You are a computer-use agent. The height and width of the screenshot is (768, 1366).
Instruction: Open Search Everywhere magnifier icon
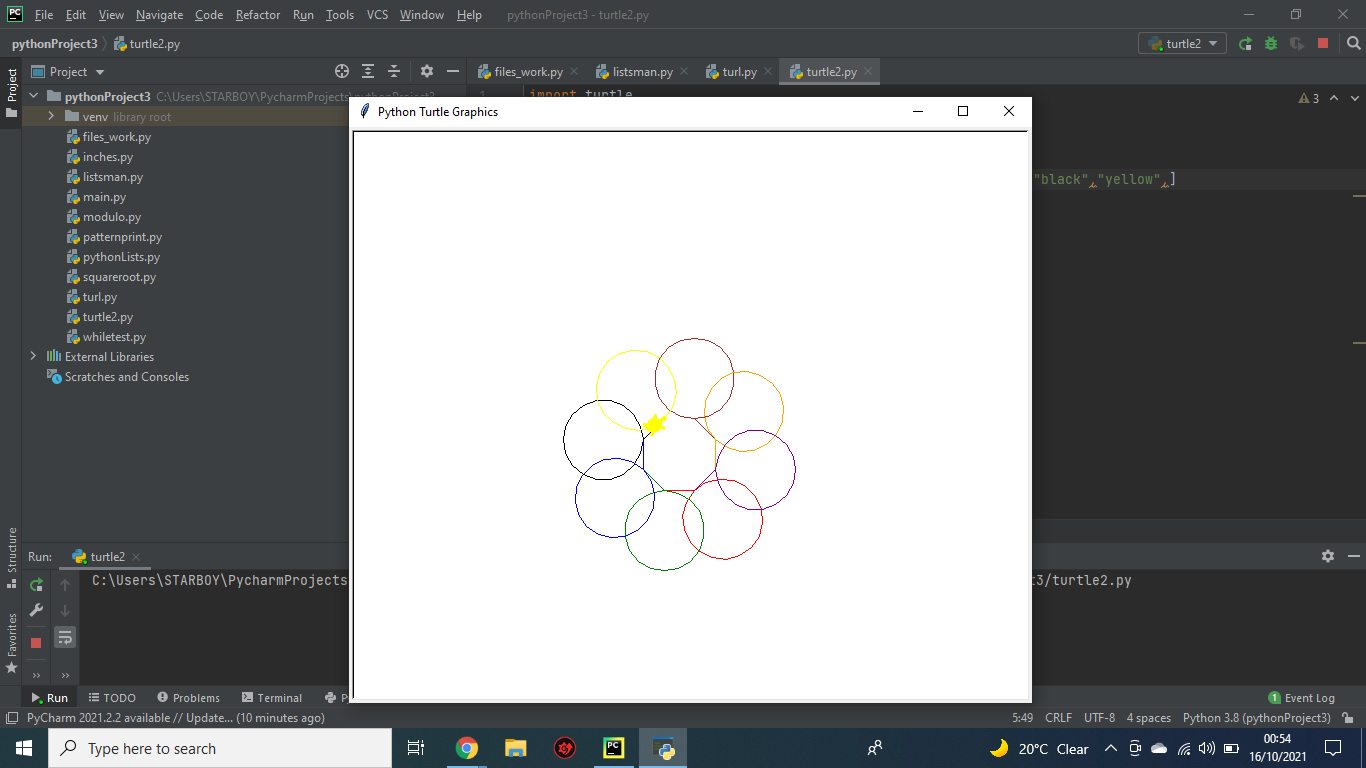pyautogui.click(x=1353, y=44)
